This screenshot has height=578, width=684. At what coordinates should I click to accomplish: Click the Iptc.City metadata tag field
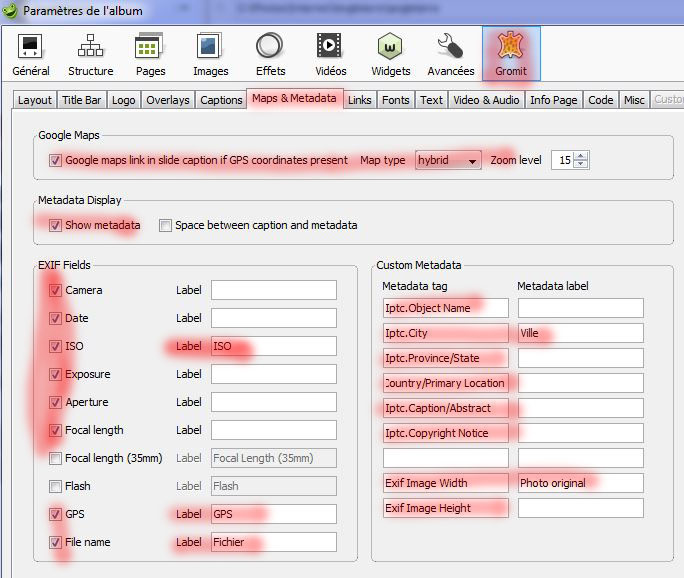pos(445,333)
